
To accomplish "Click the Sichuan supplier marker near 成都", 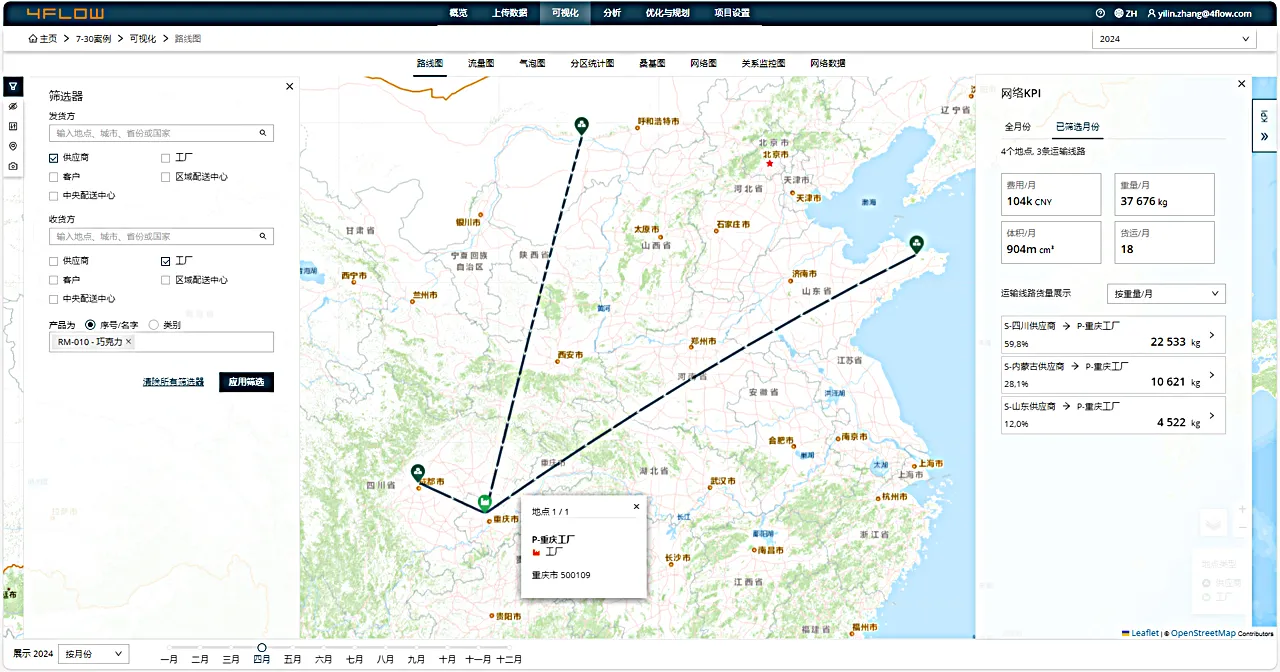I will pyautogui.click(x=418, y=473).
